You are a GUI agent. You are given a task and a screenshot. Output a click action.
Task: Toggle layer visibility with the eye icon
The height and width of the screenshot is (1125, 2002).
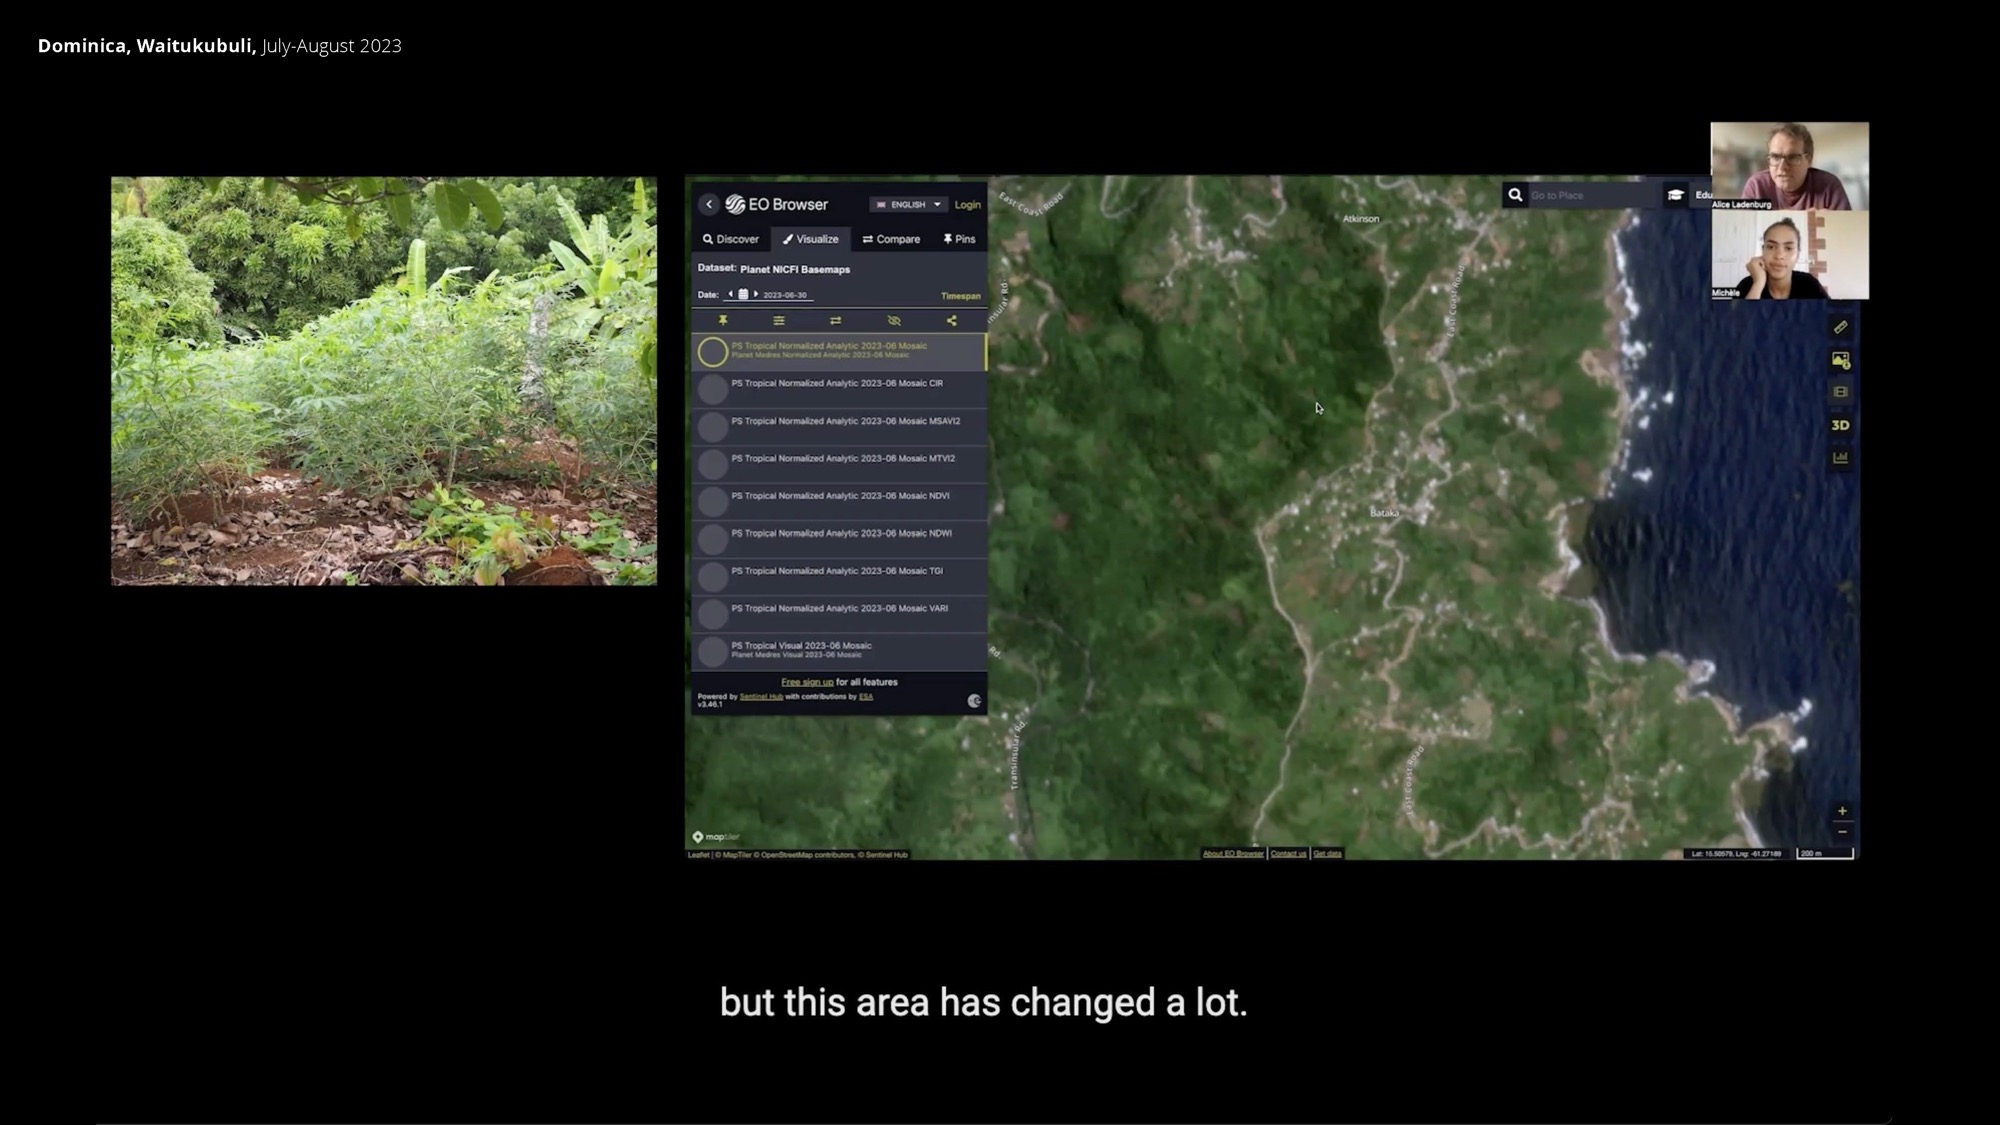894,321
